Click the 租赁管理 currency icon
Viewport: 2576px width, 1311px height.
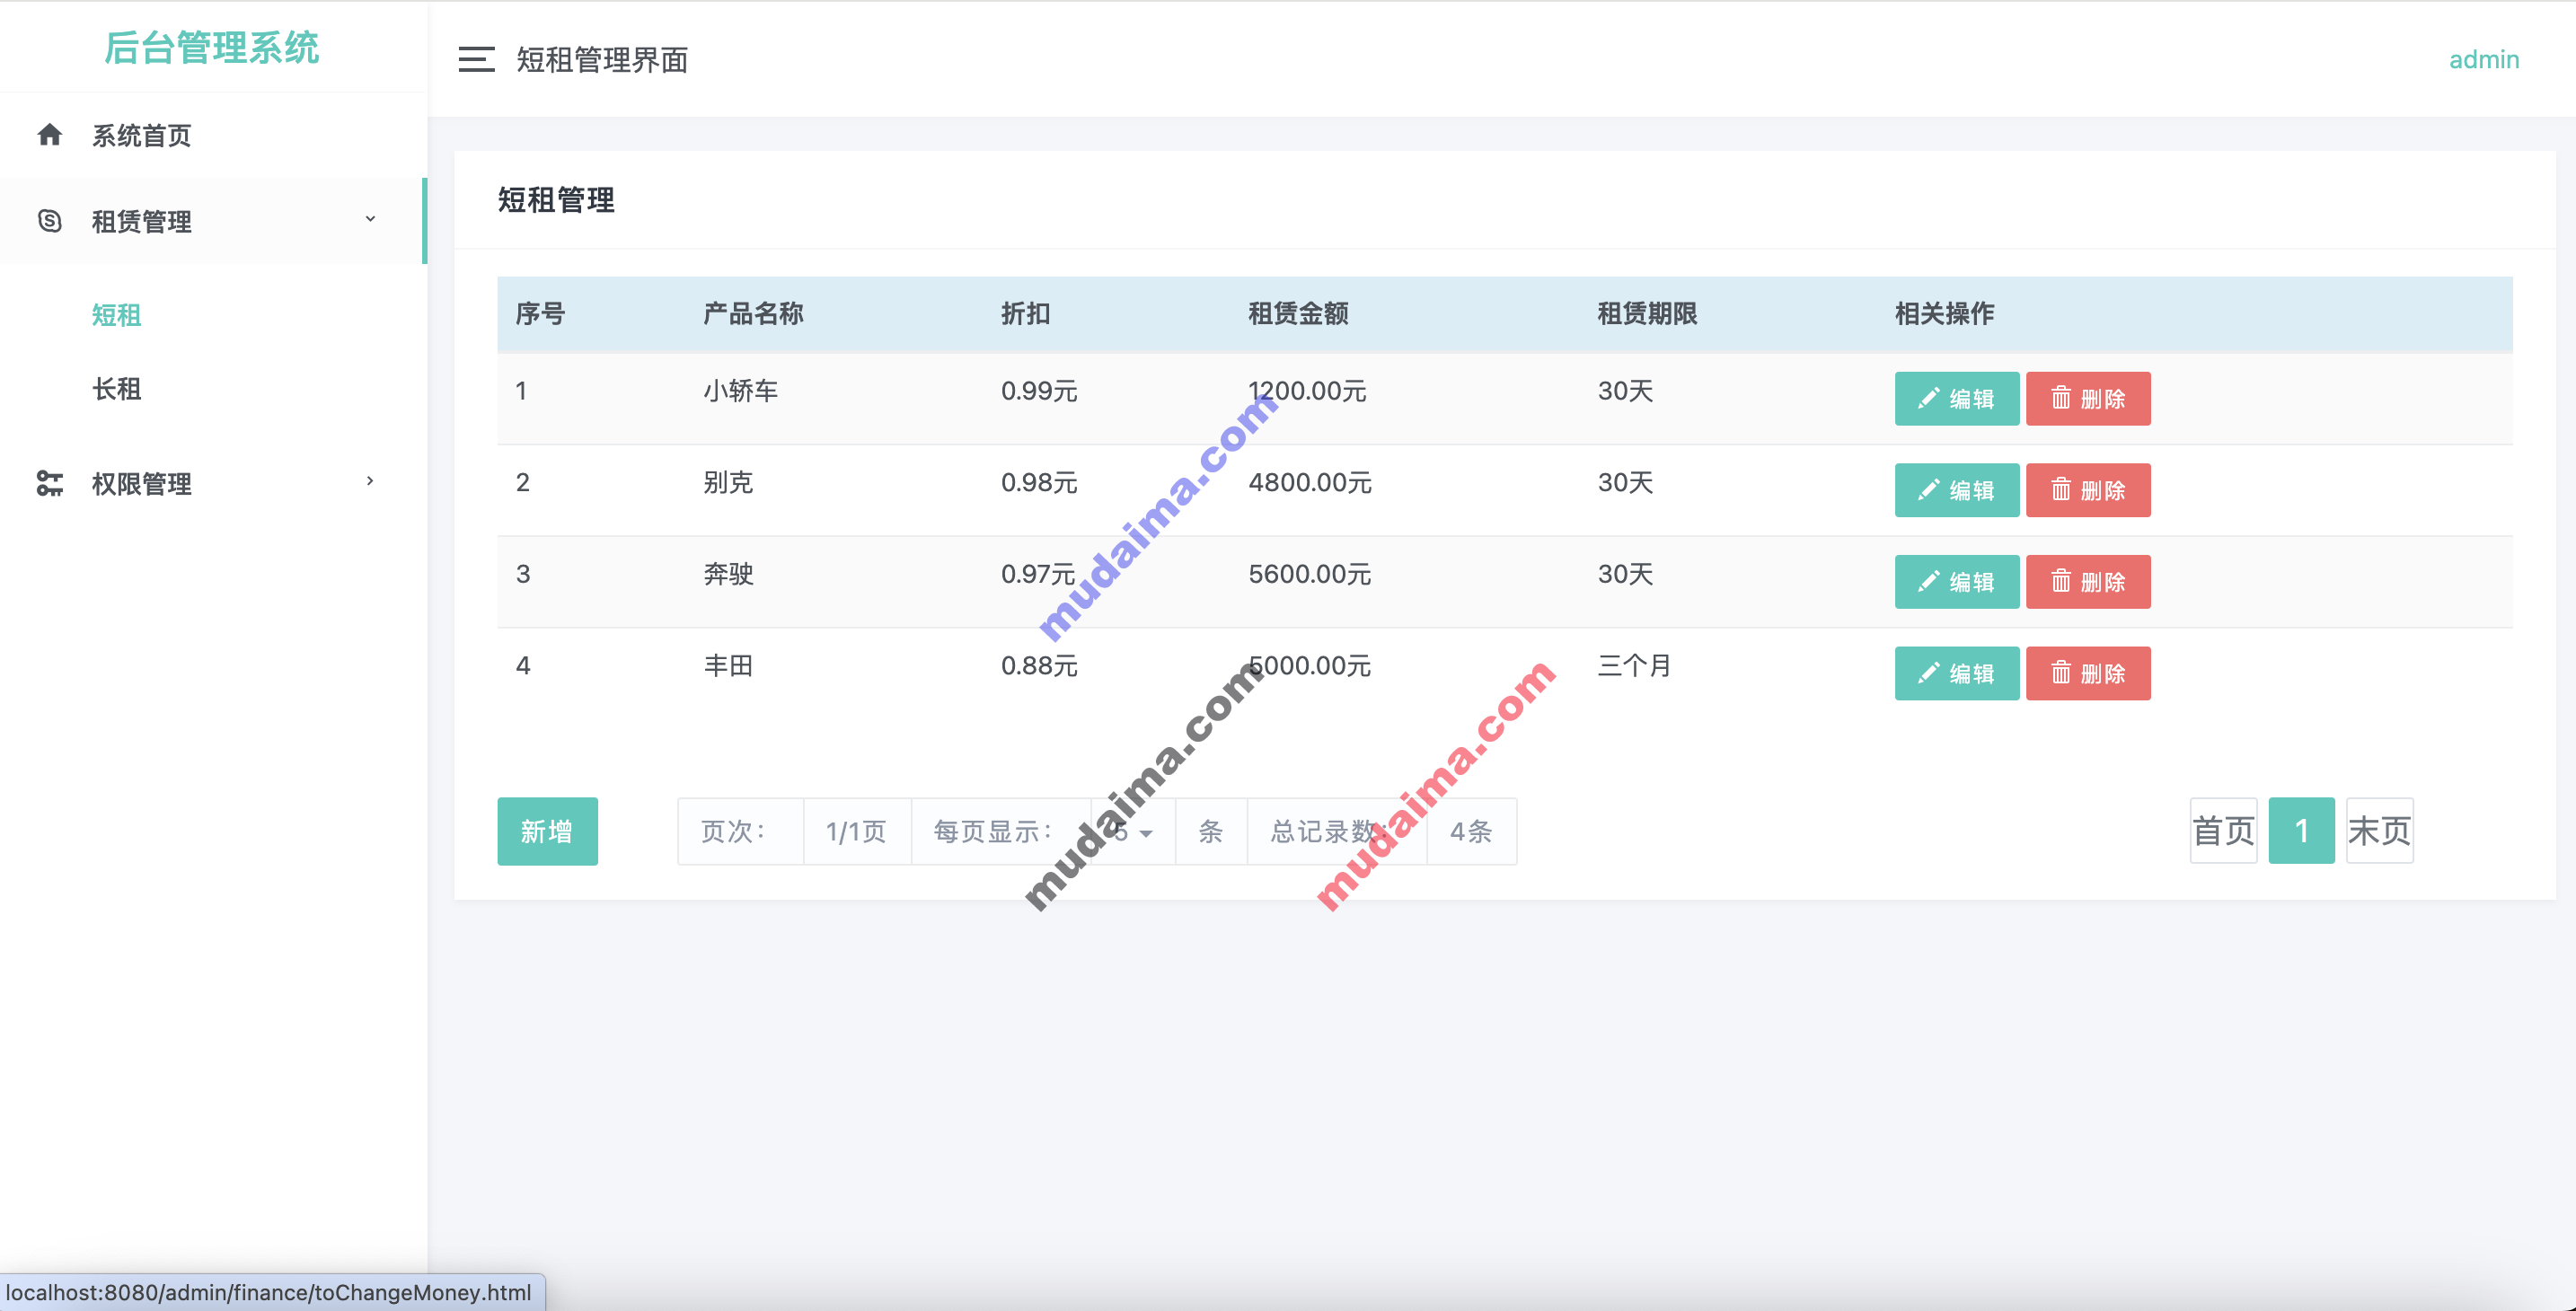(x=50, y=221)
